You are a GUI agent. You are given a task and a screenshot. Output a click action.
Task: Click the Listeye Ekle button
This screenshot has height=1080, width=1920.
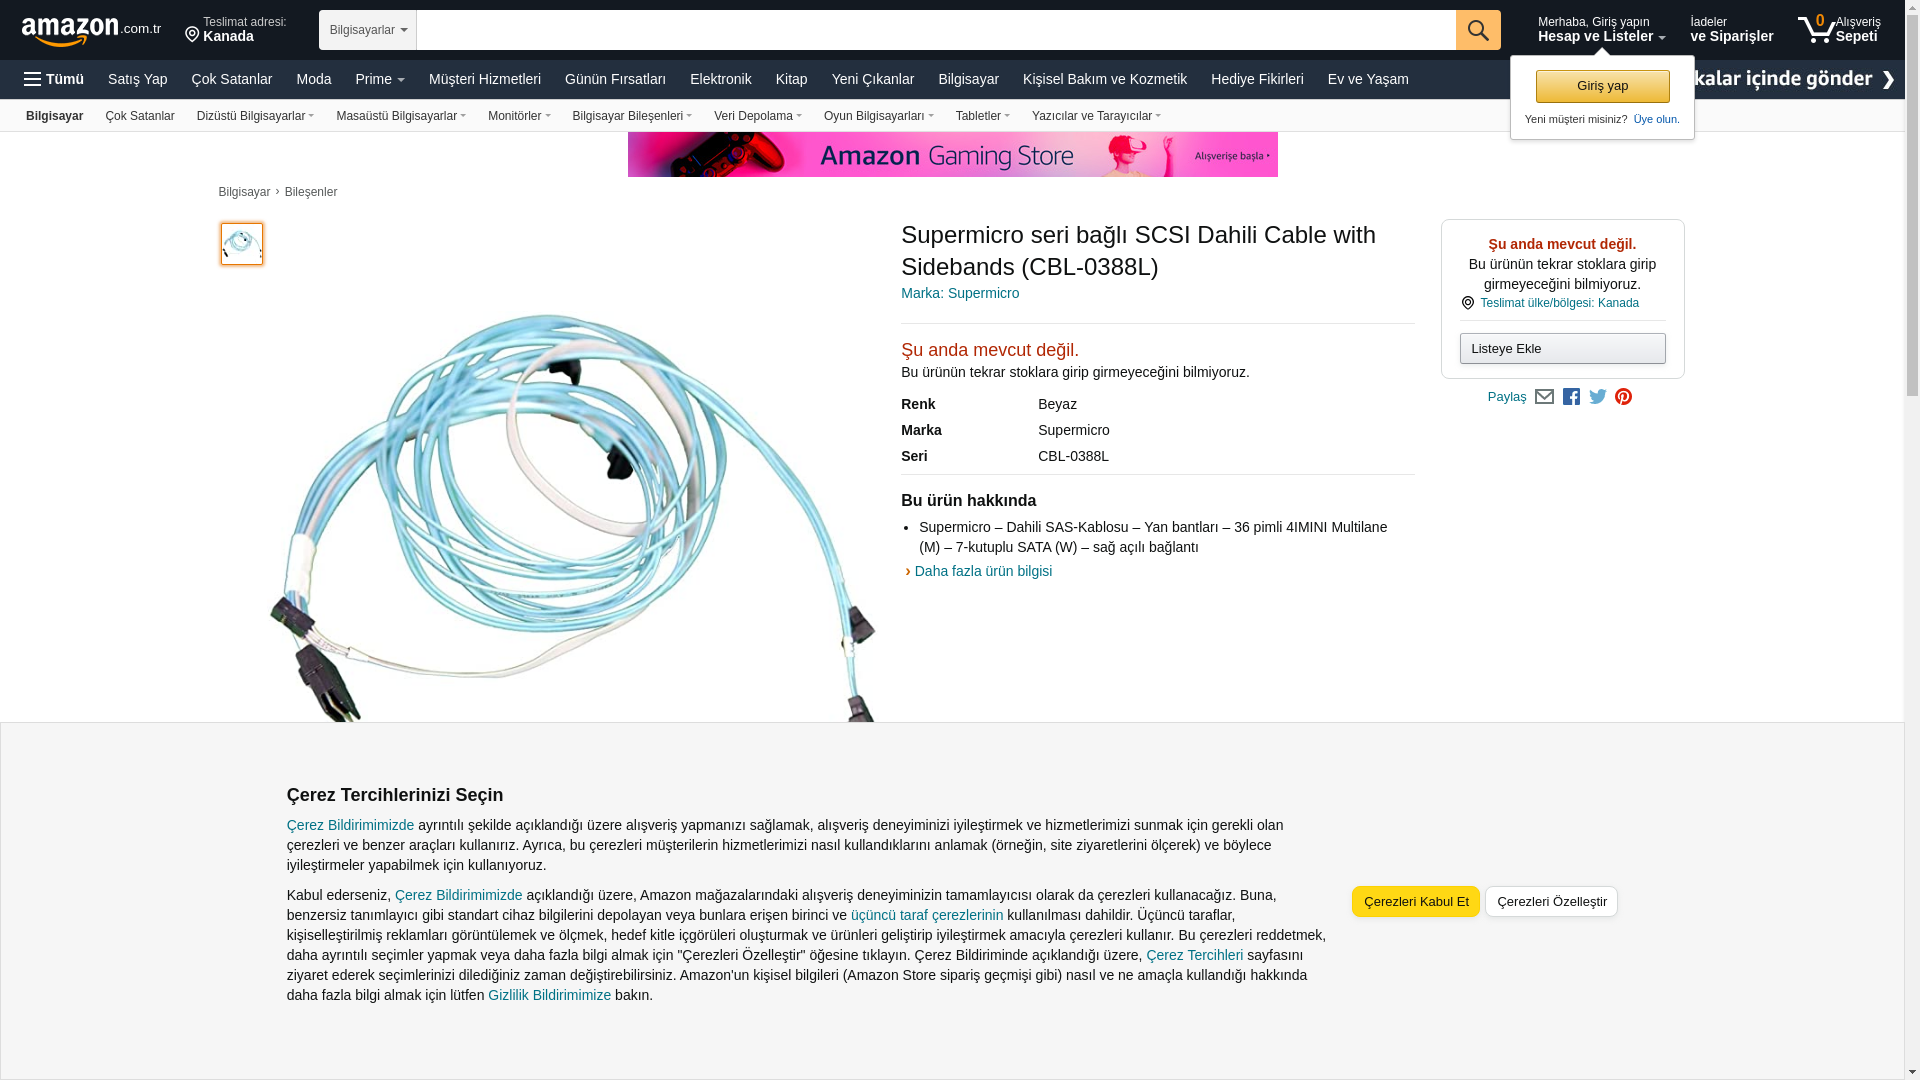click(x=1562, y=349)
